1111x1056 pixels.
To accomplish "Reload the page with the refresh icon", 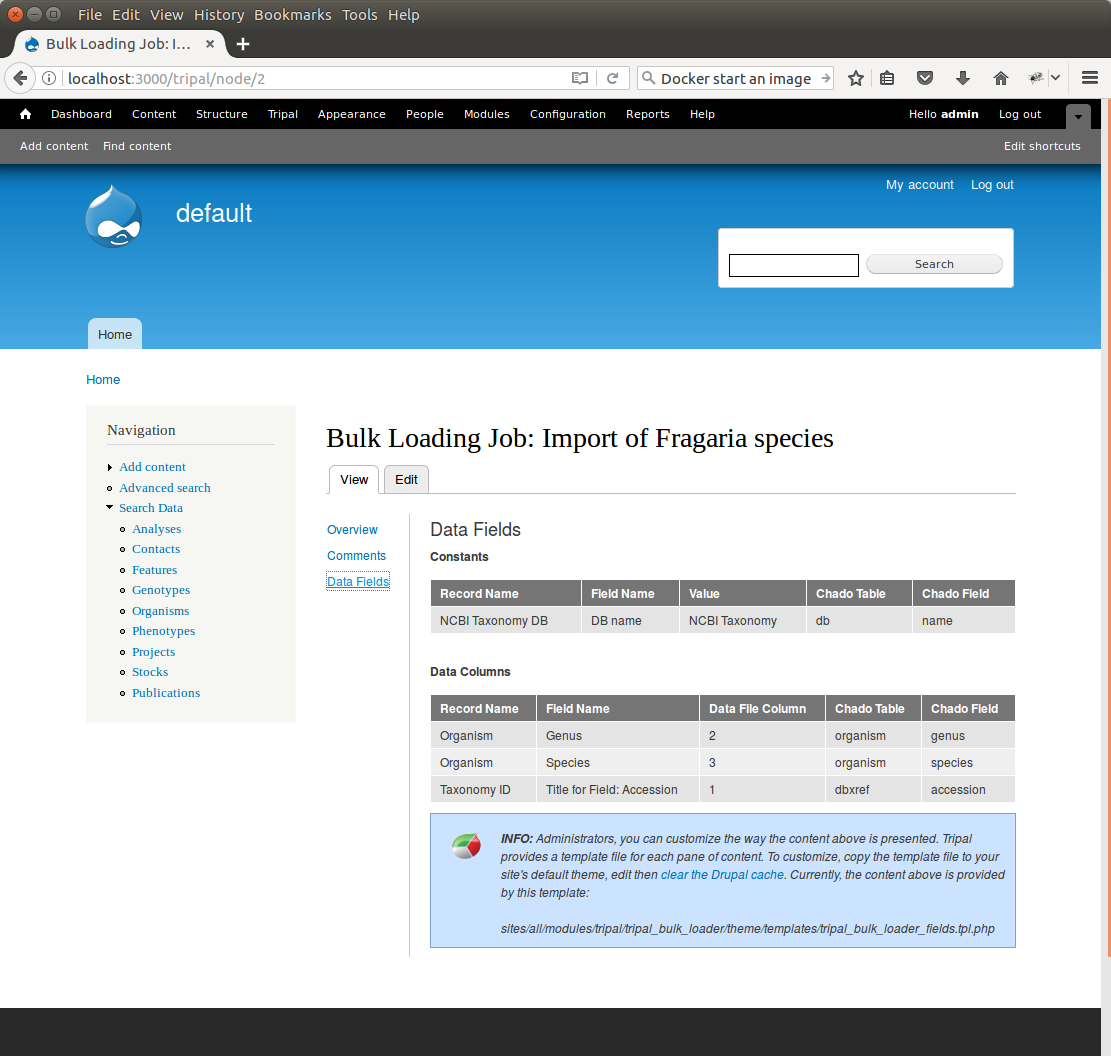I will click(x=613, y=78).
